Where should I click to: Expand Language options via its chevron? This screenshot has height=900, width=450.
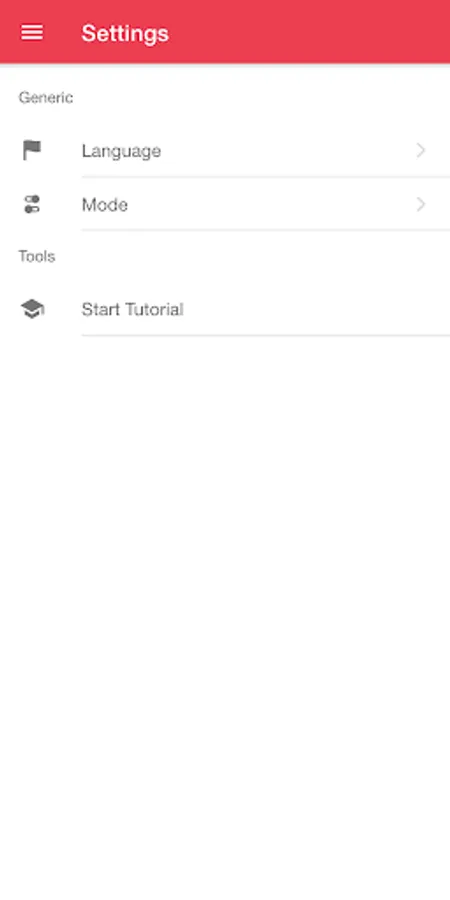[421, 150]
